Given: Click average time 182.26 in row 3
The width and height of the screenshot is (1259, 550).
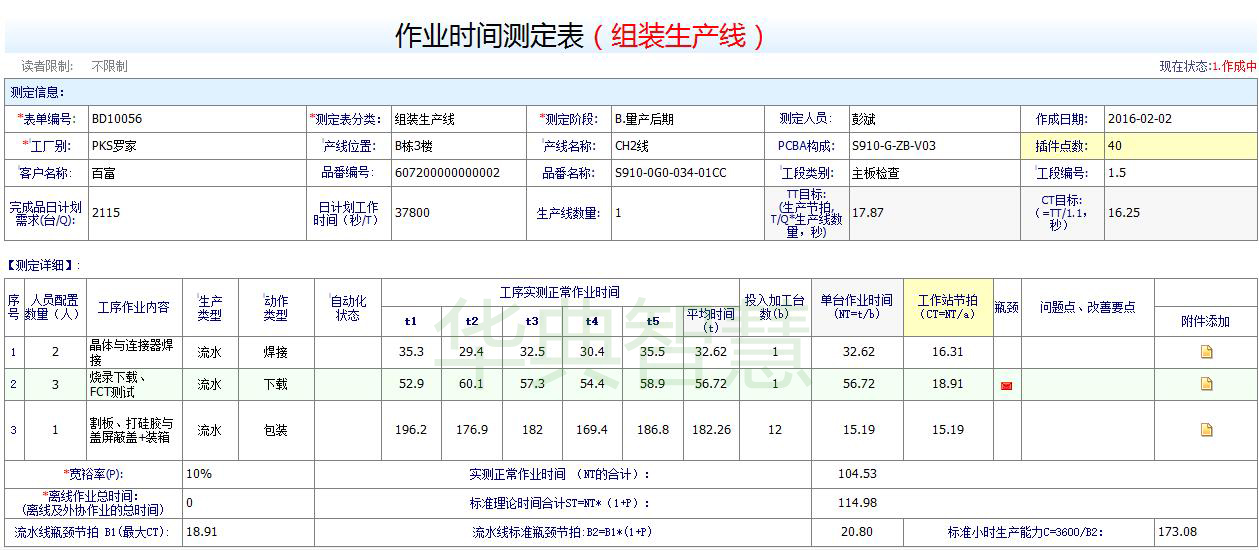Looking at the screenshot, I should coord(711,430).
